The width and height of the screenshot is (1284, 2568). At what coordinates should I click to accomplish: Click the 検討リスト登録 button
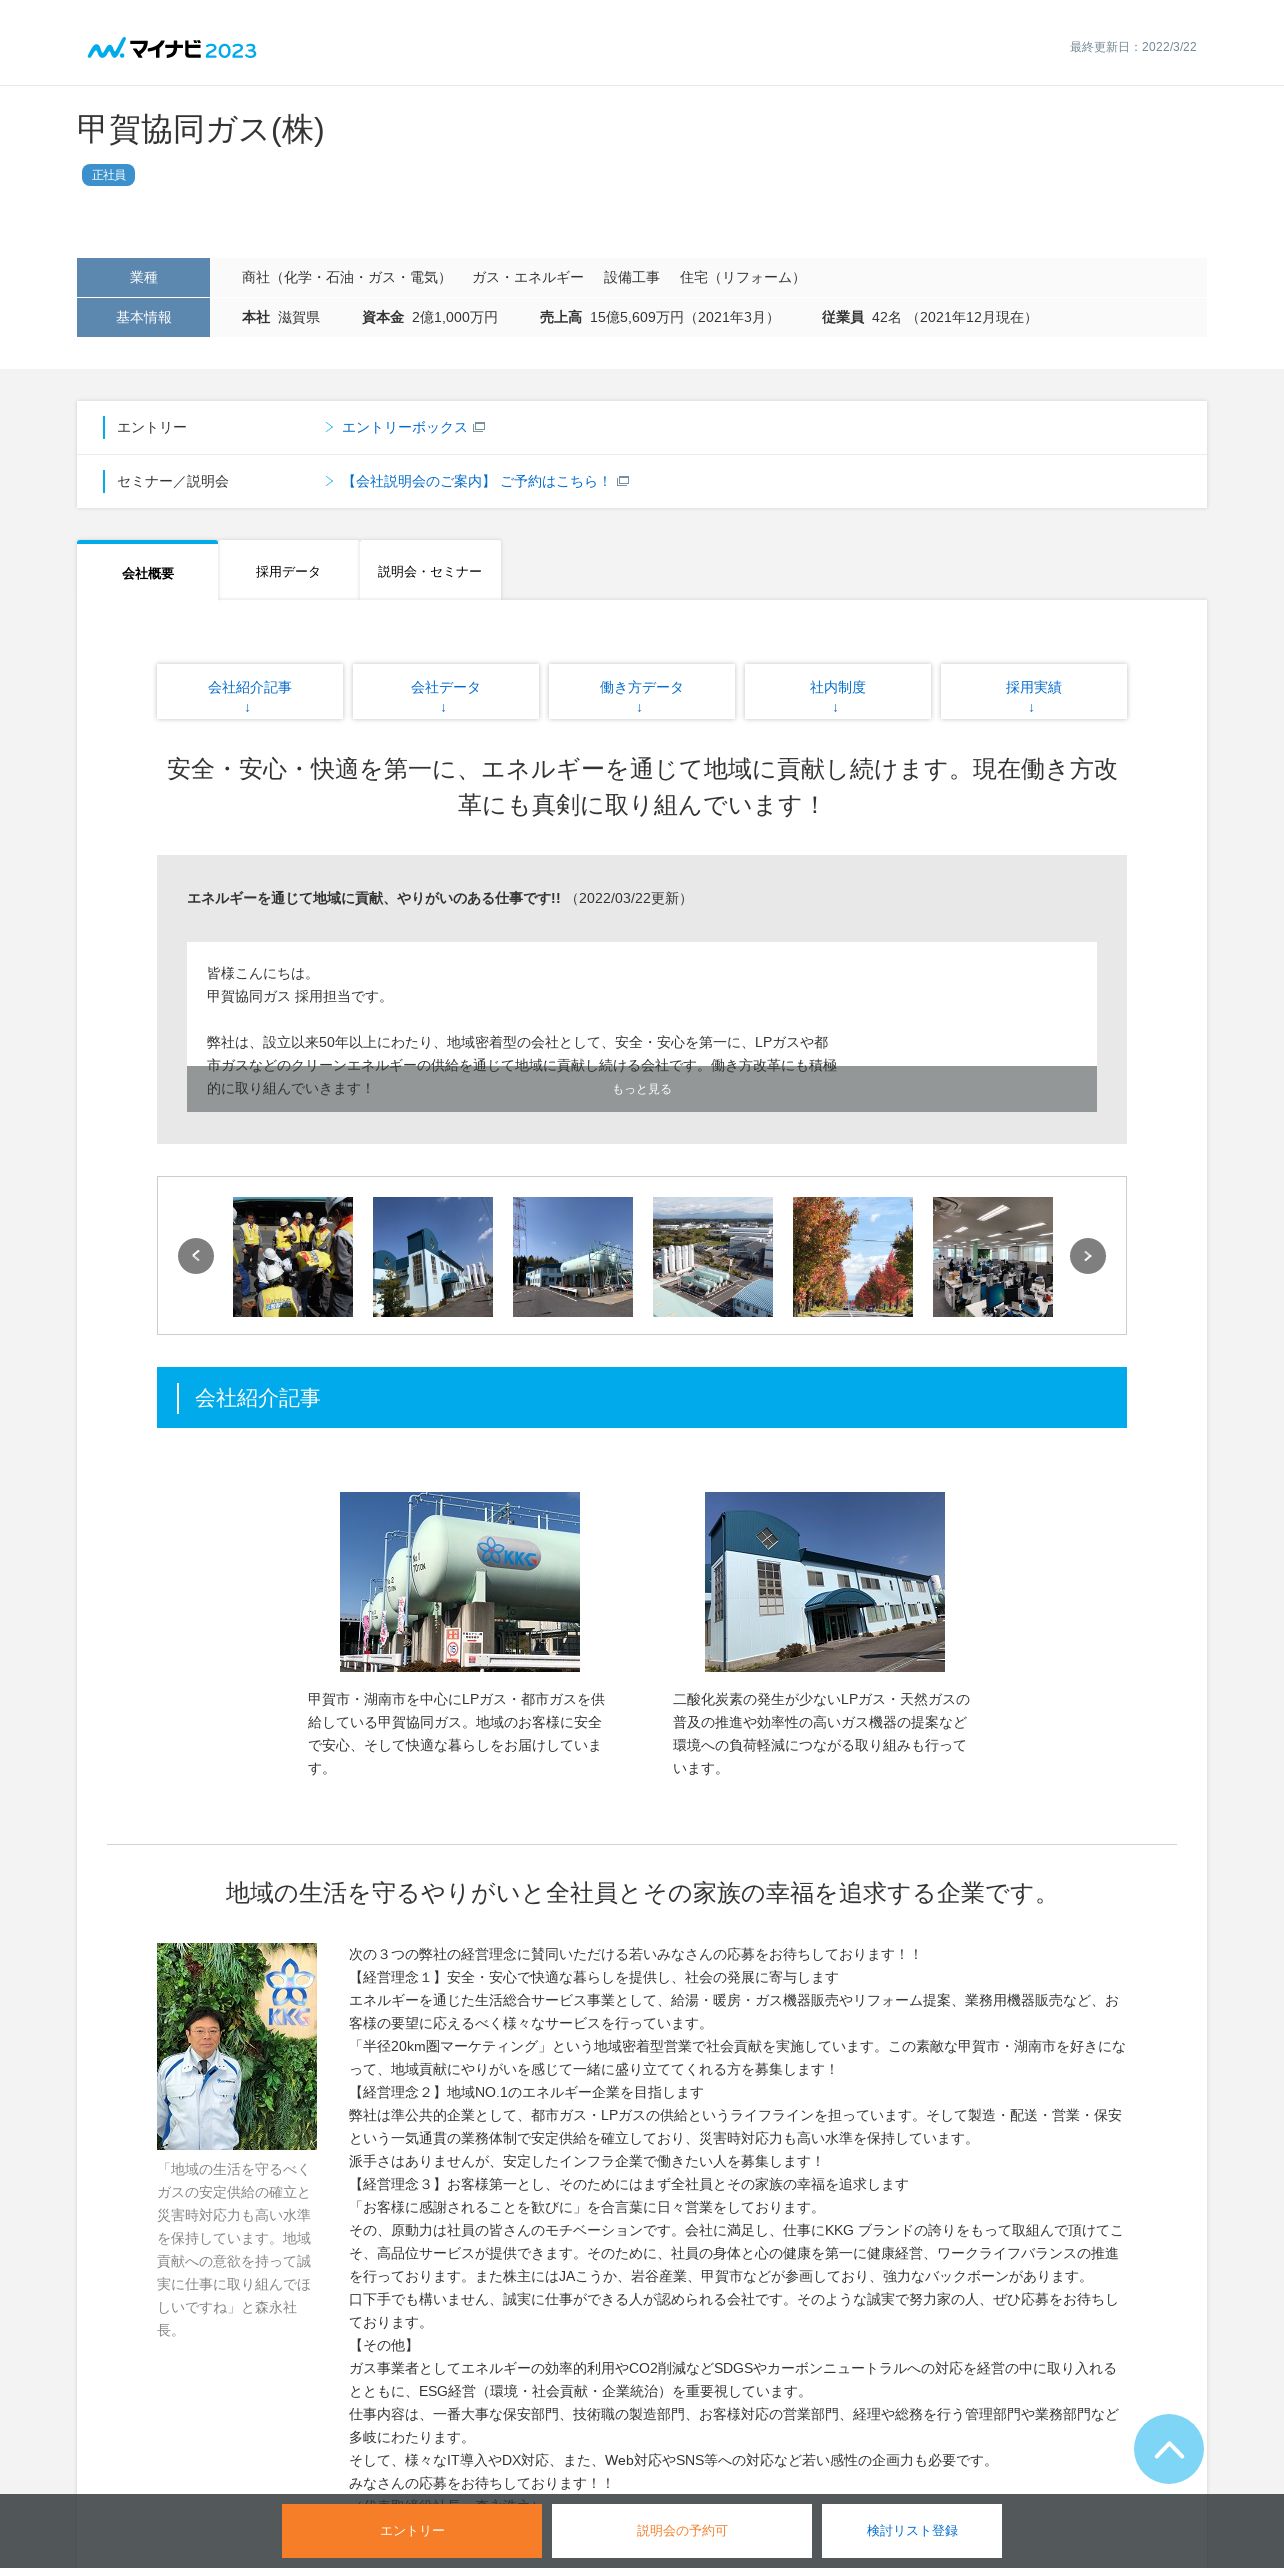(x=912, y=2531)
